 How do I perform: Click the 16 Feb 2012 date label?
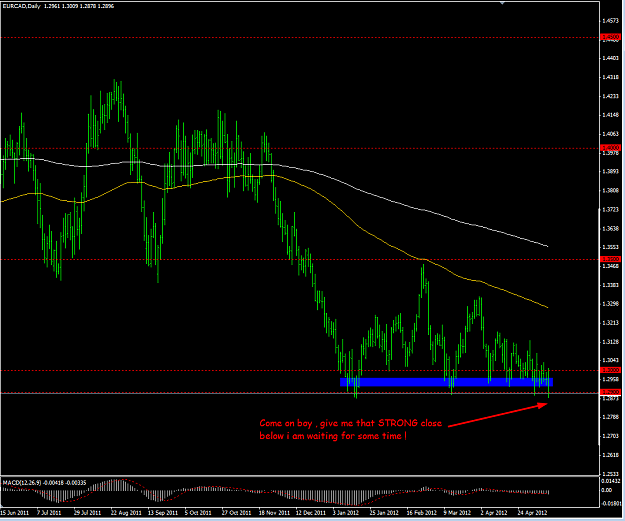coord(421,513)
